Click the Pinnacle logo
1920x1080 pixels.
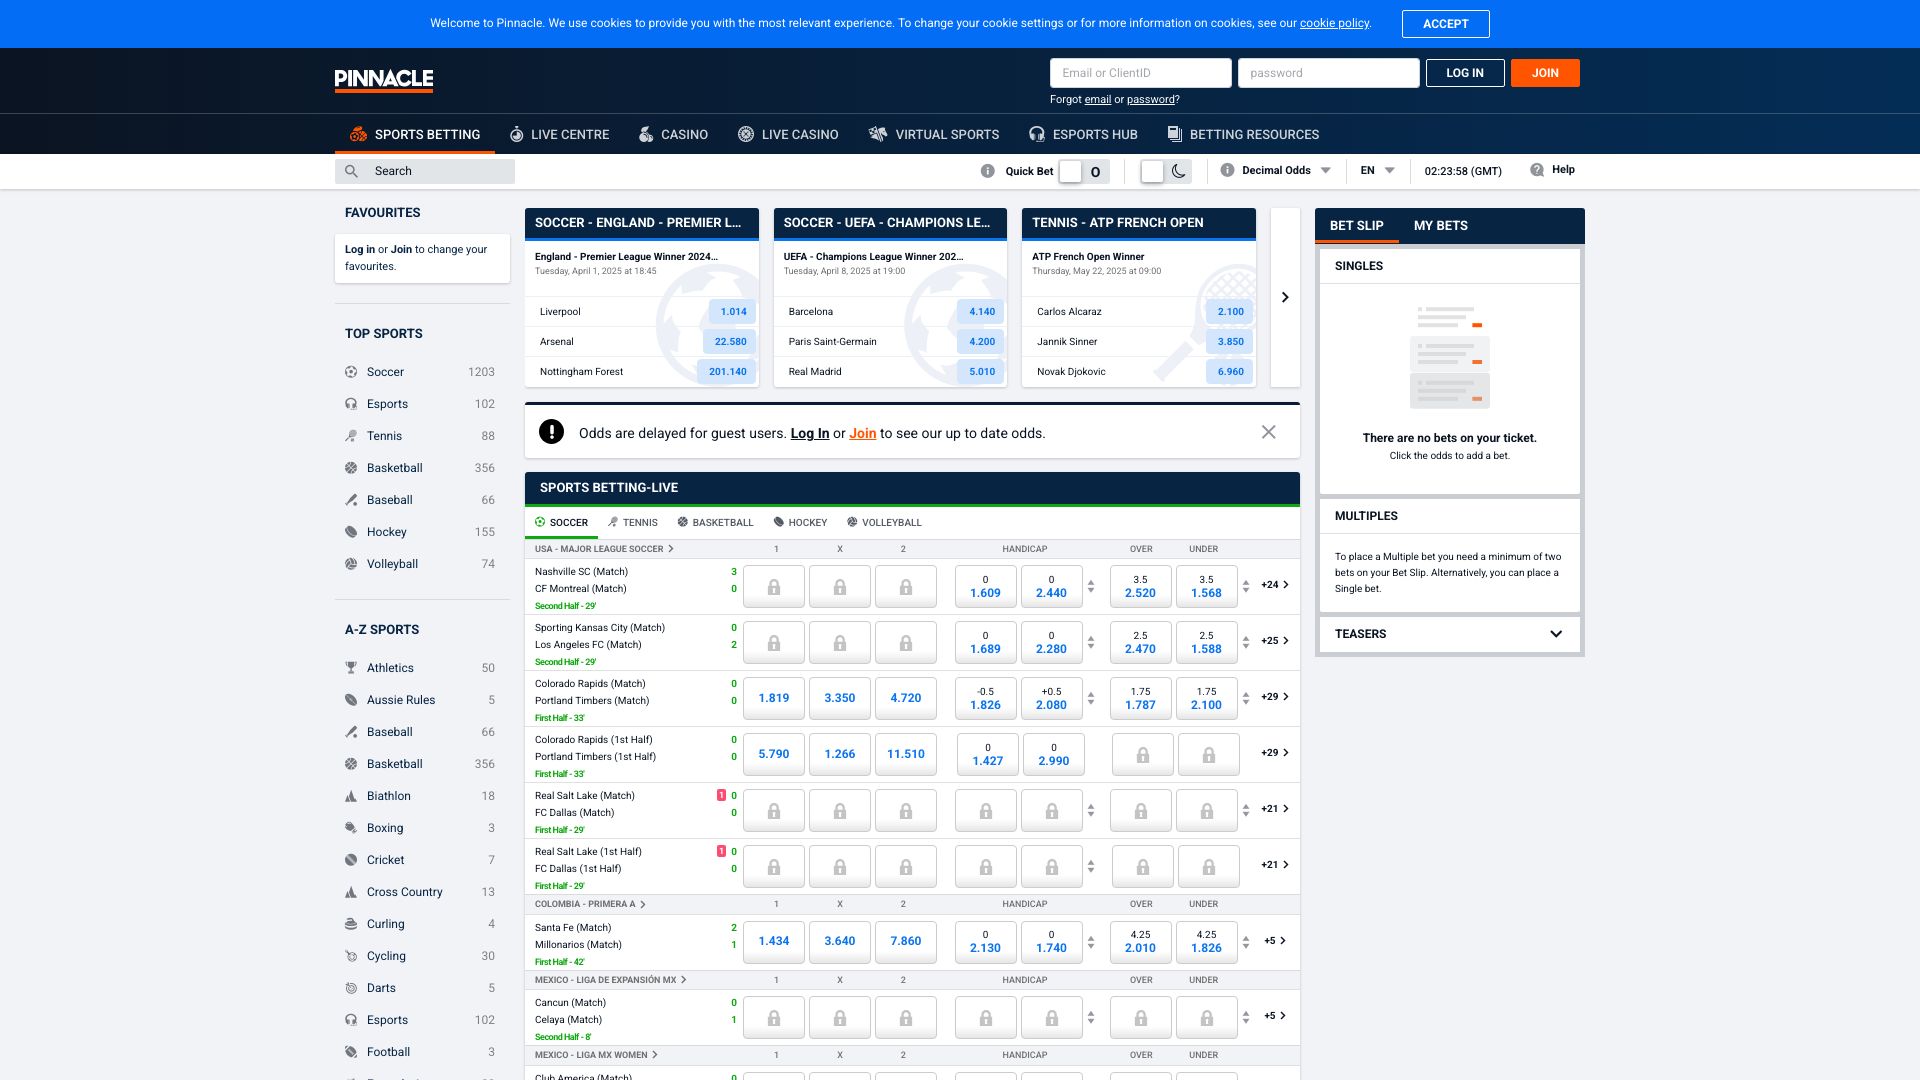click(383, 79)
